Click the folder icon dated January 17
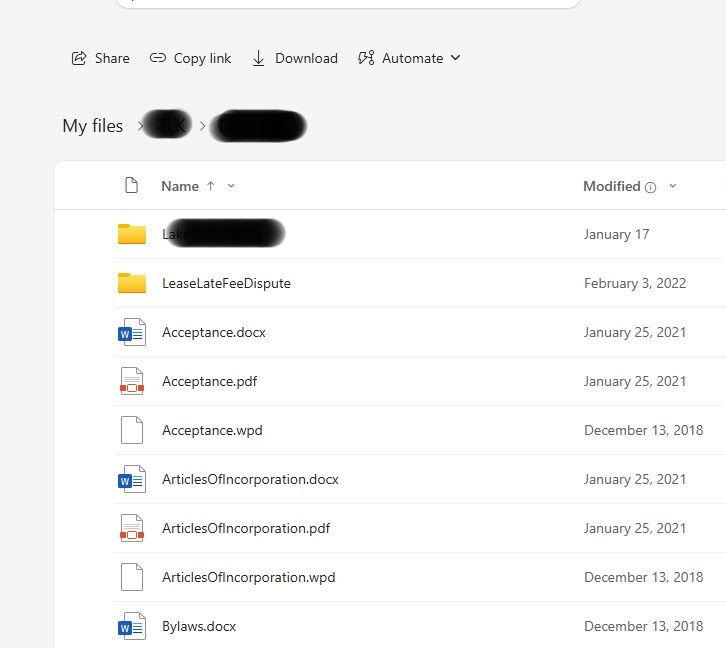 click(132, 234)
